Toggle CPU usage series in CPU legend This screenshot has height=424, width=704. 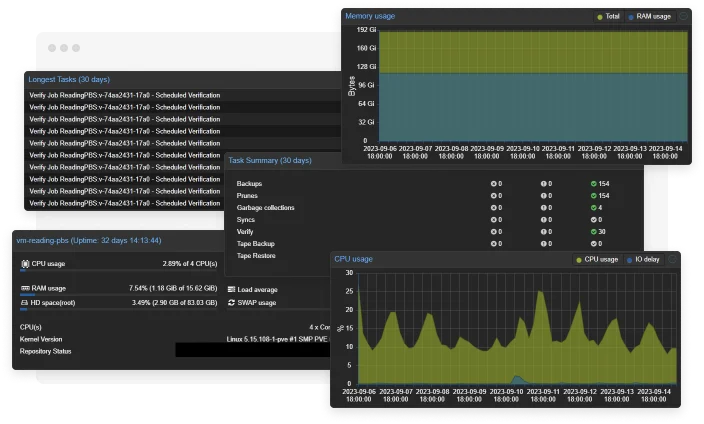click(x=596, y=259)
